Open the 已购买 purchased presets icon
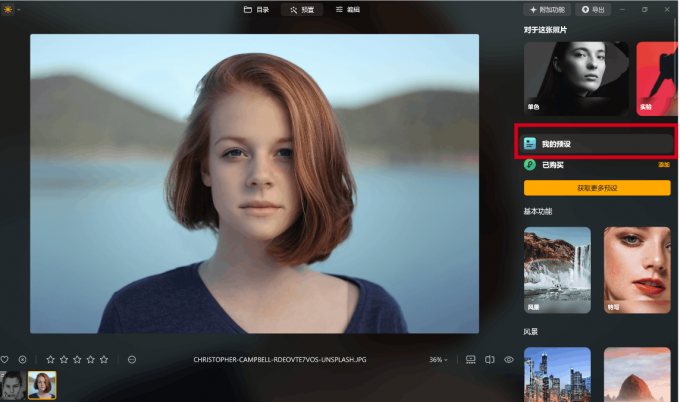The image size is (680, 402). (530, 164)
